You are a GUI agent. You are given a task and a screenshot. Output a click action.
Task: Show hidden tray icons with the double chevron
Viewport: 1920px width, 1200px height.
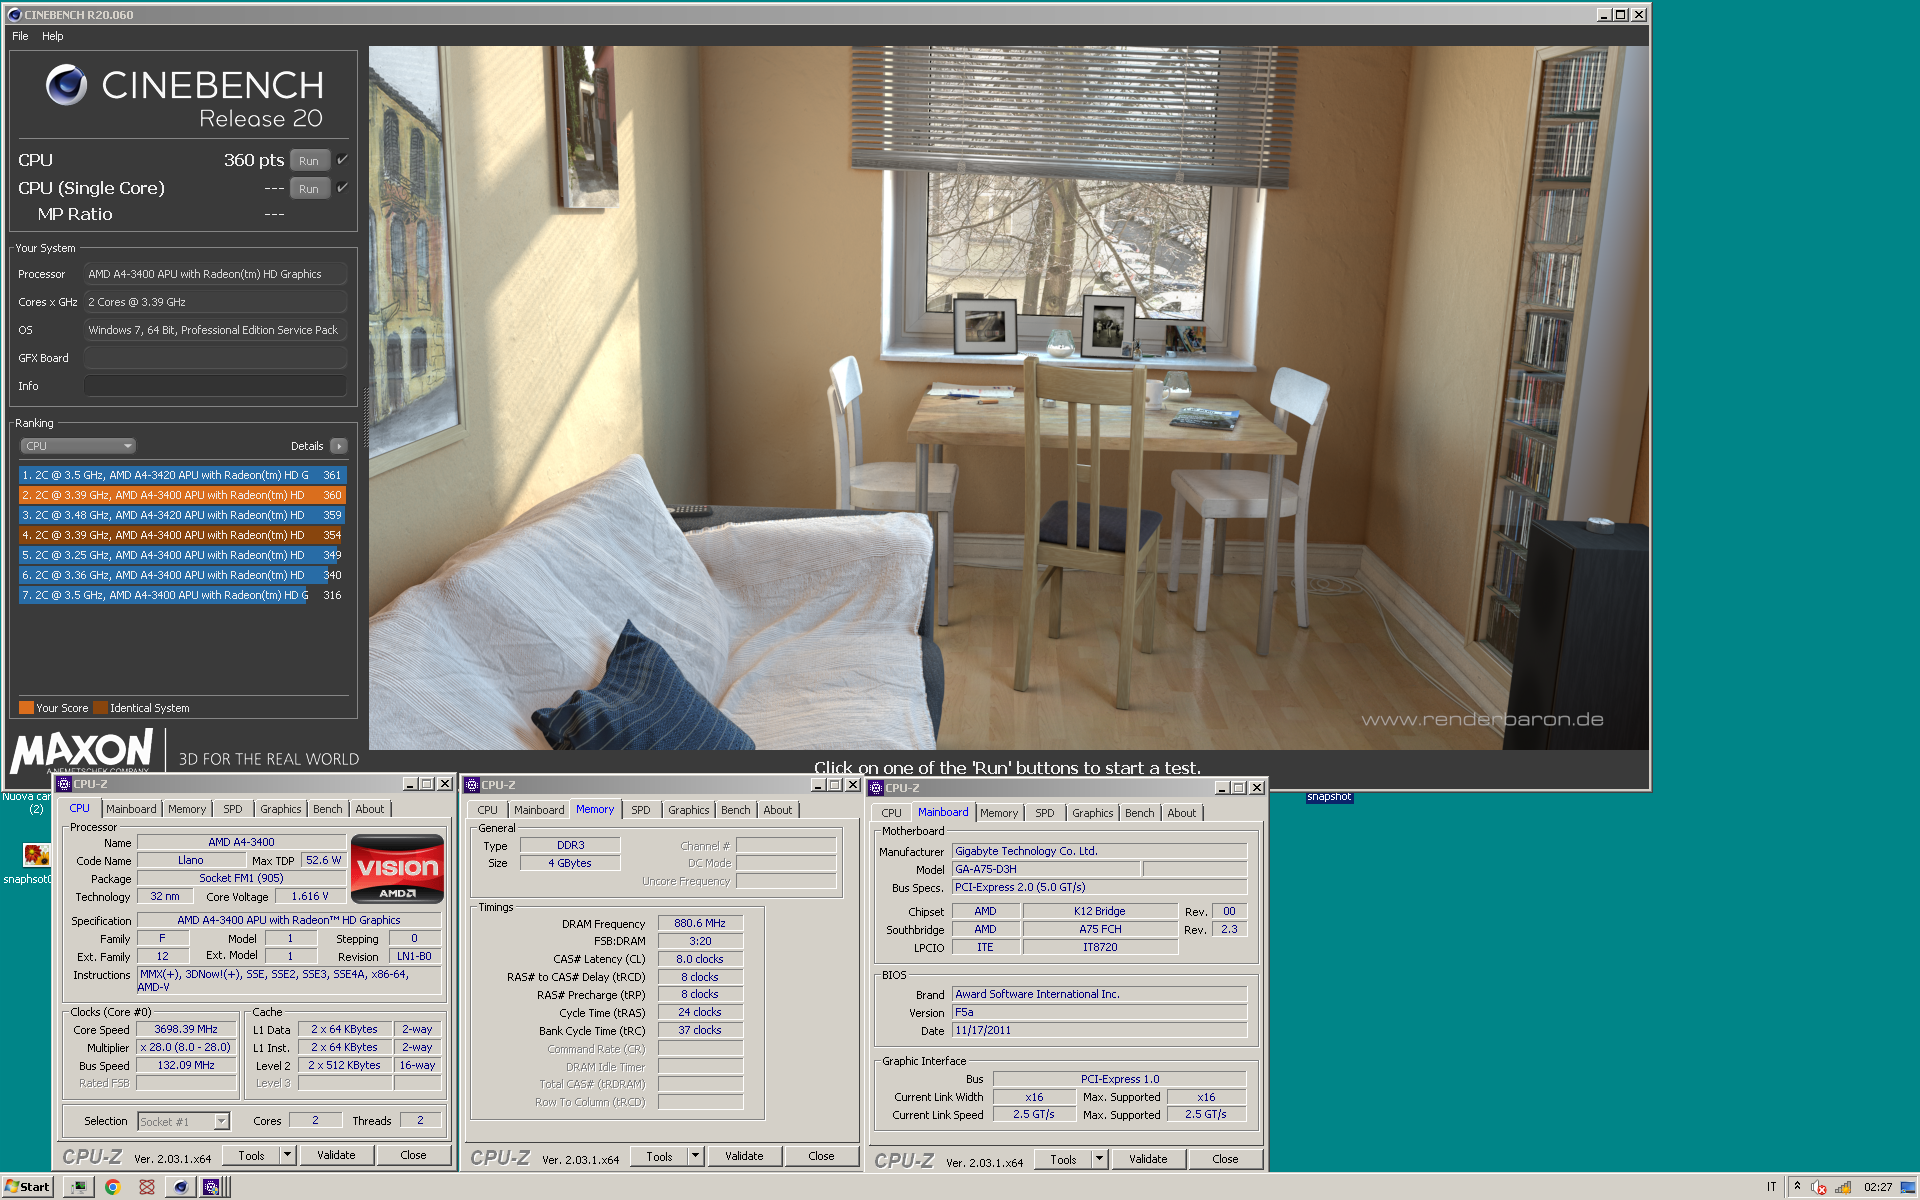coord(1797,1186)
